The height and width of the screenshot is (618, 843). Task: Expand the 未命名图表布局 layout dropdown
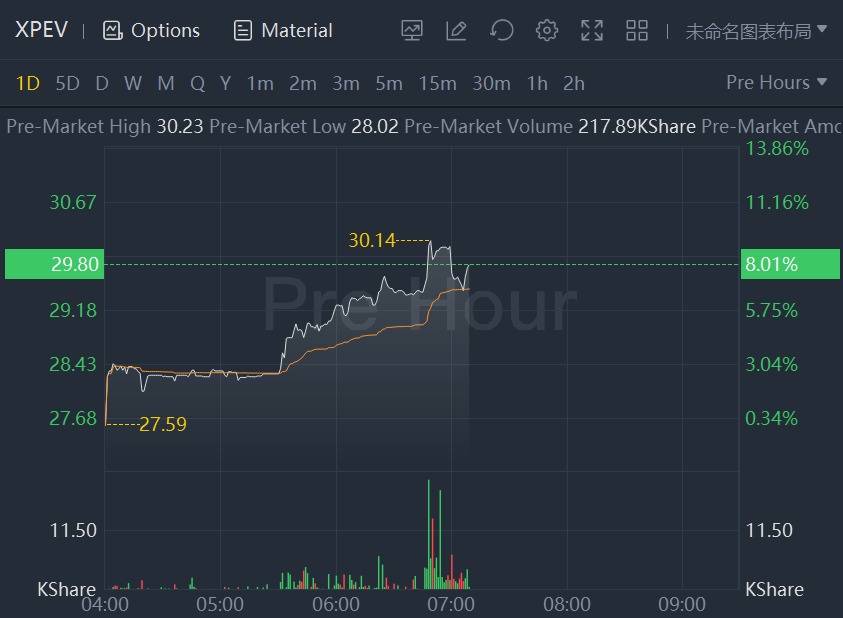click(756, 30)
